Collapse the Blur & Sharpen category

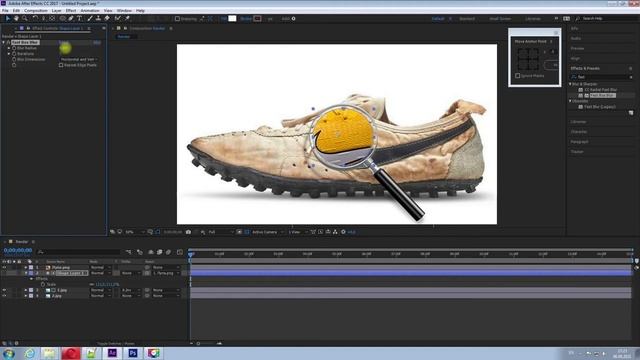pos(571,84)
